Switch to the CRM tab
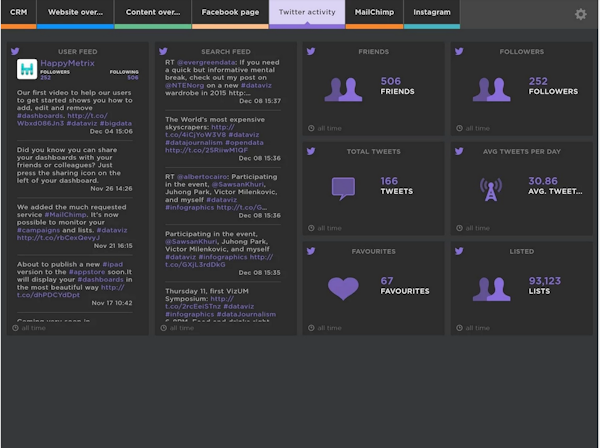This screenshot has width=600, height=448. pos(19,14)
